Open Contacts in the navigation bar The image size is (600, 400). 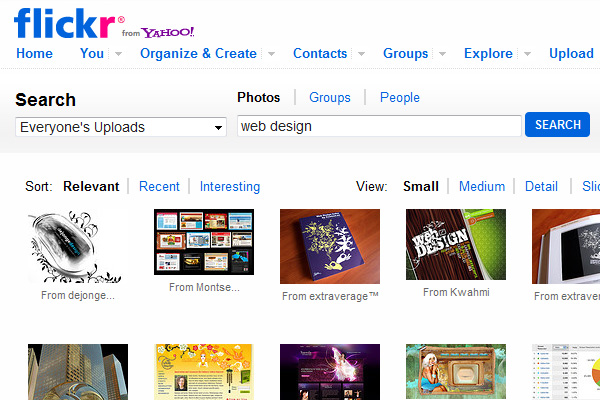[320, 54]
